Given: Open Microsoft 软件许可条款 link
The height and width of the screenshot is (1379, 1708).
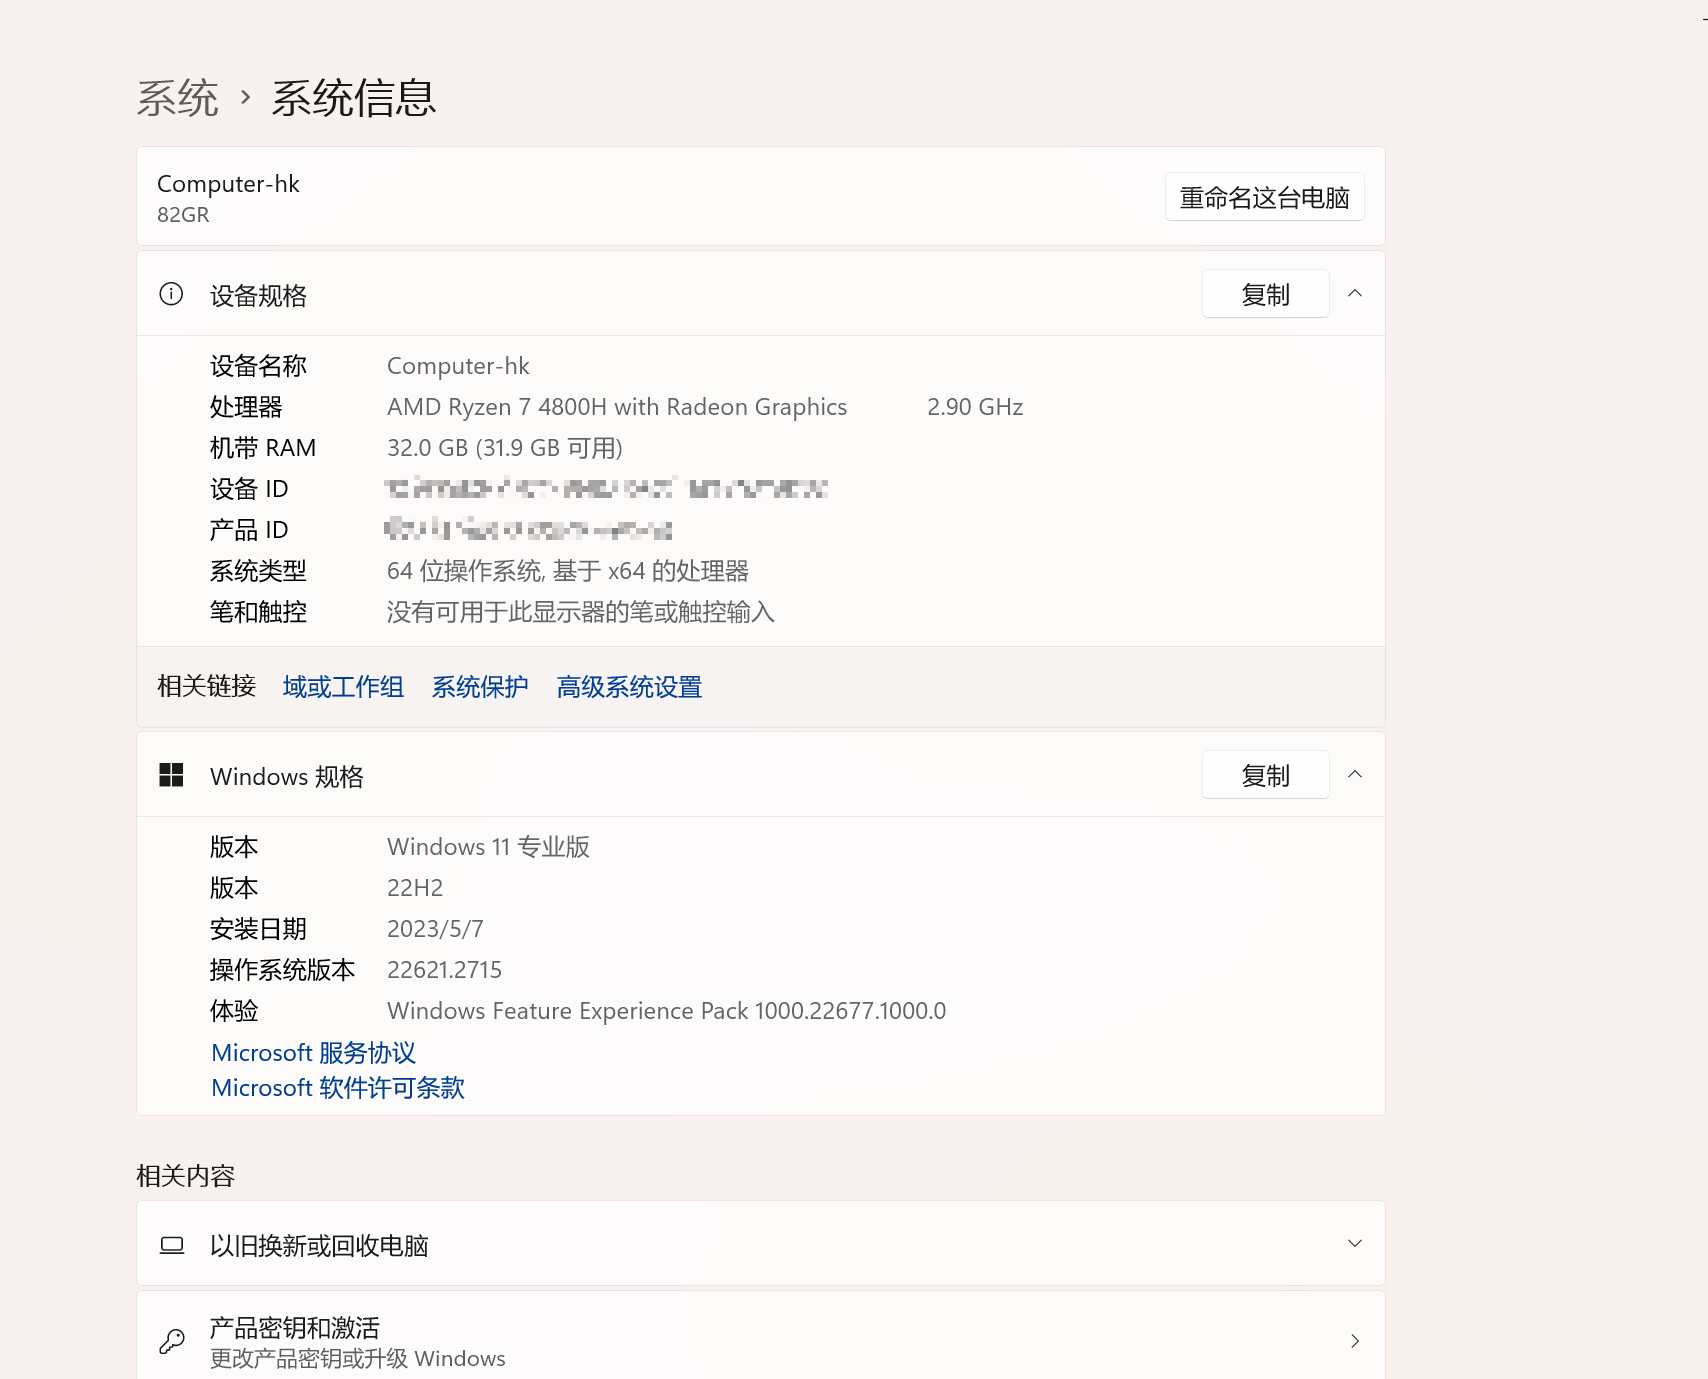Looking at the screenshot, I should click(338, 1088).
